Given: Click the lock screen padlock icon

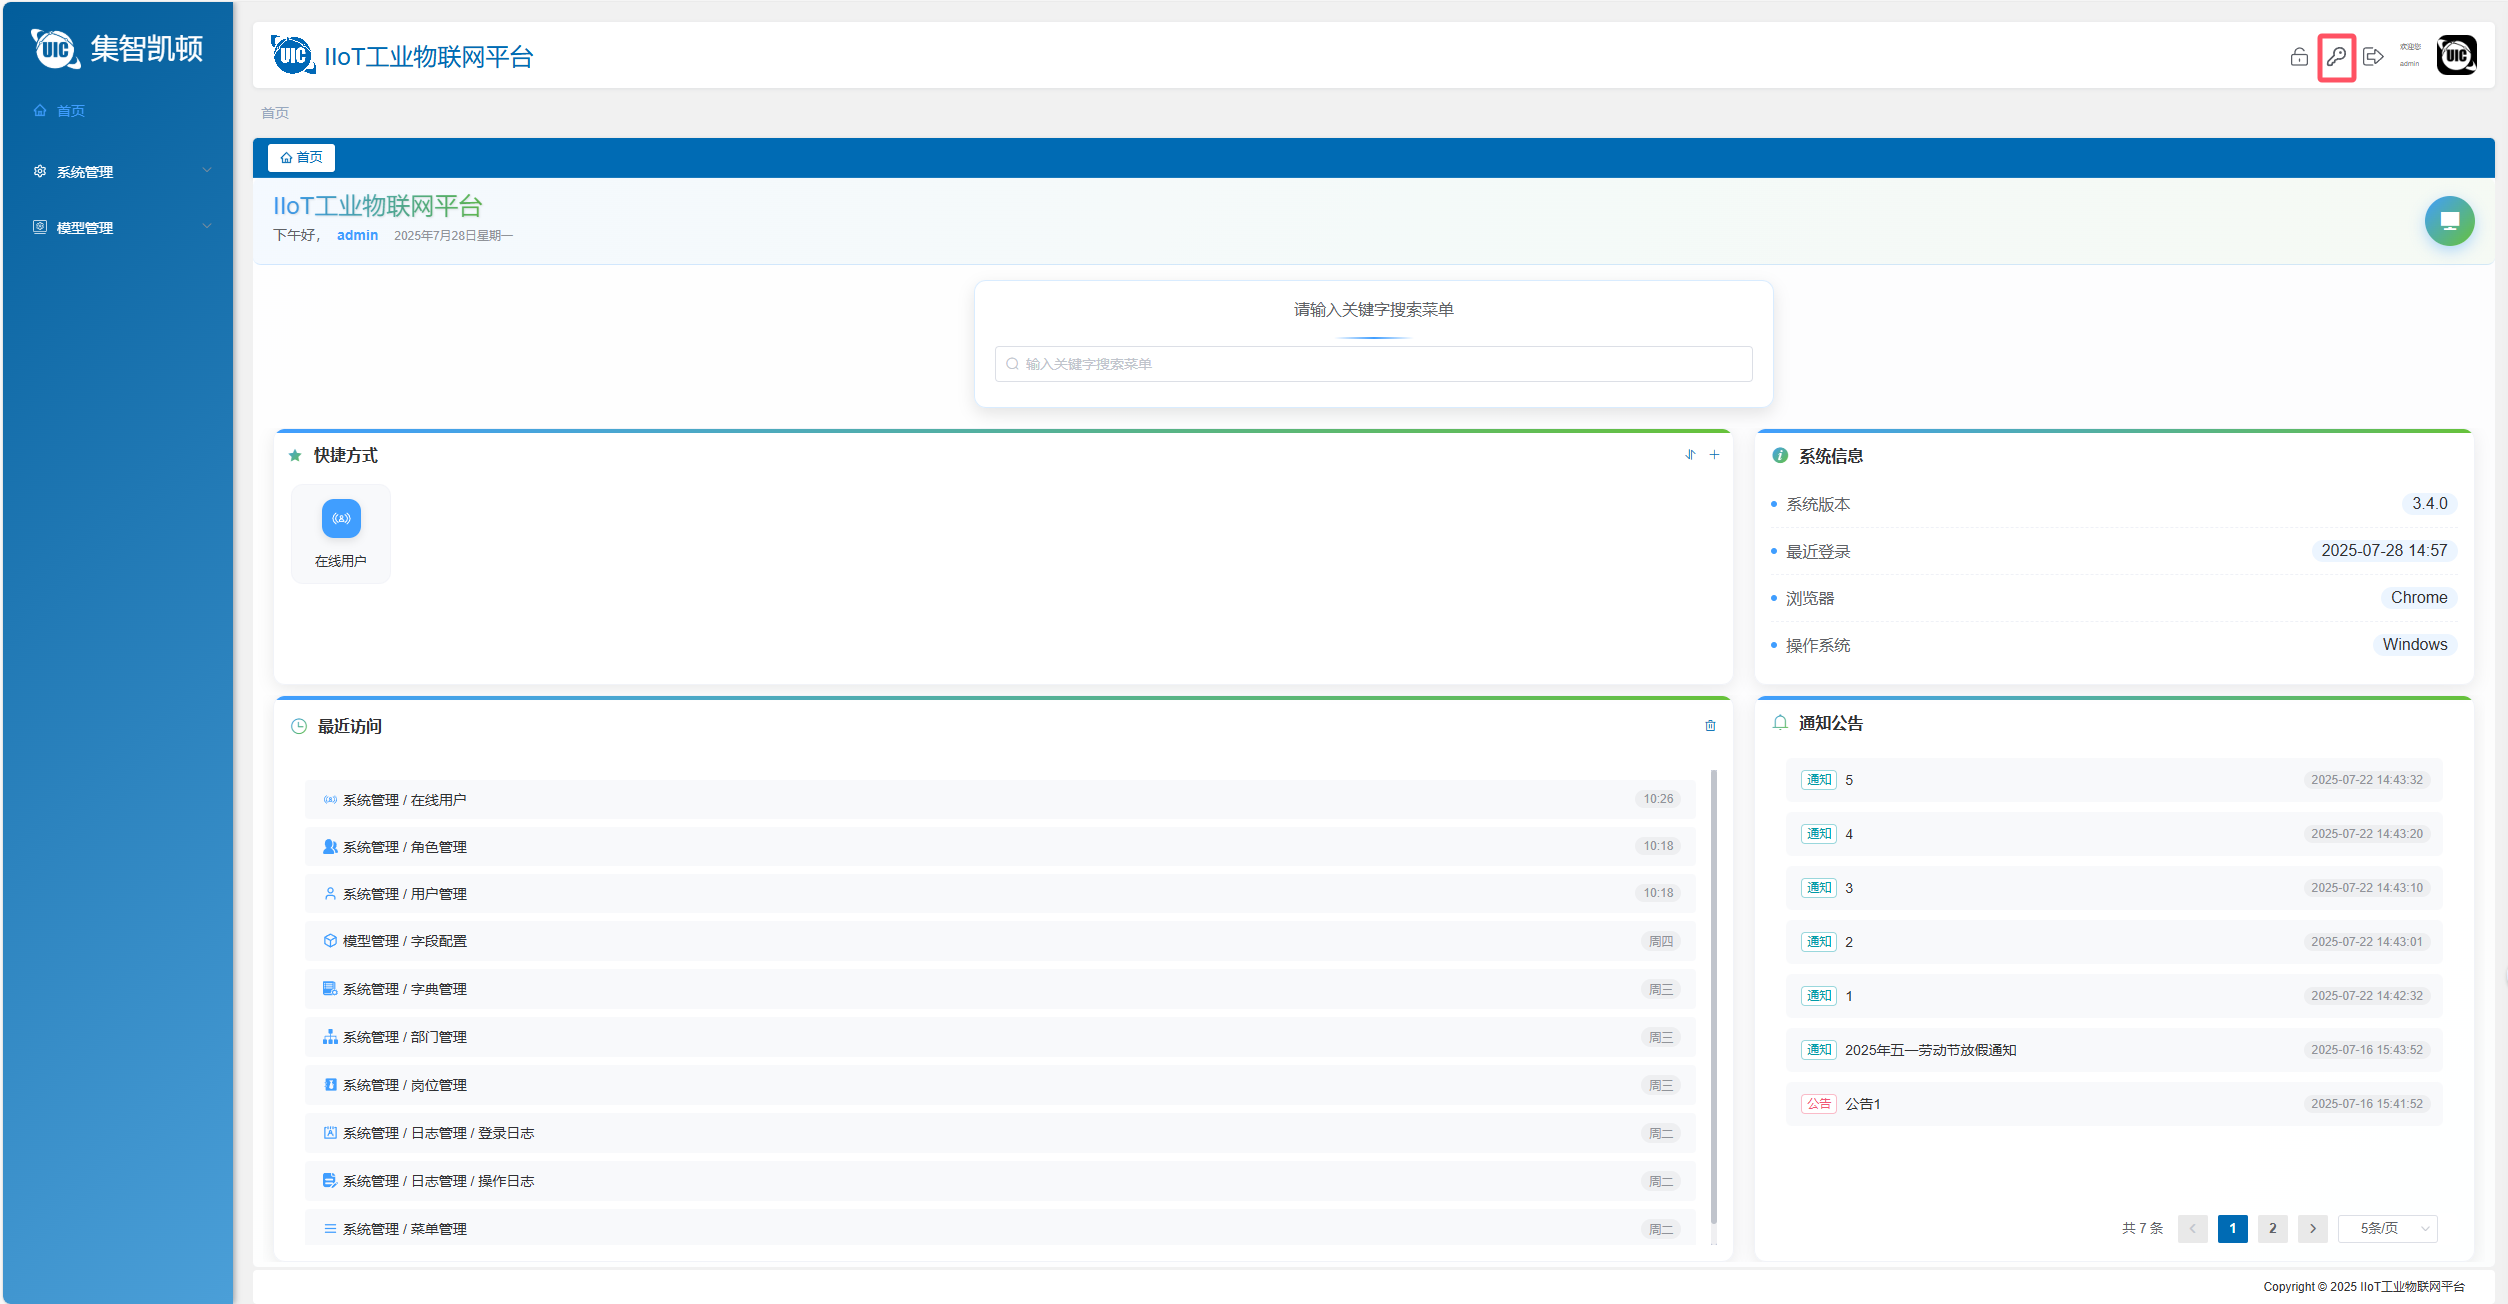Looking at the screenshot, I should 2299,57.
